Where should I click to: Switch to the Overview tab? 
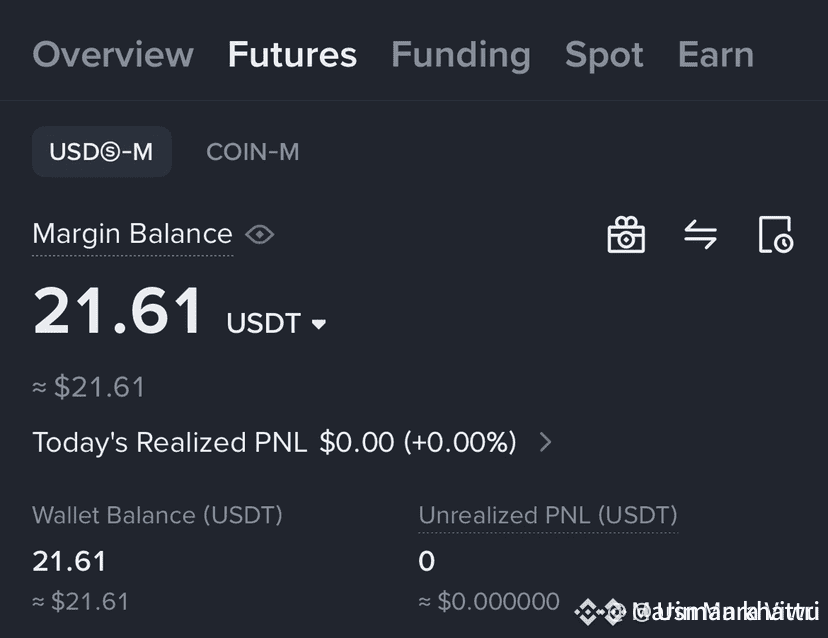(x=113, y=54)
